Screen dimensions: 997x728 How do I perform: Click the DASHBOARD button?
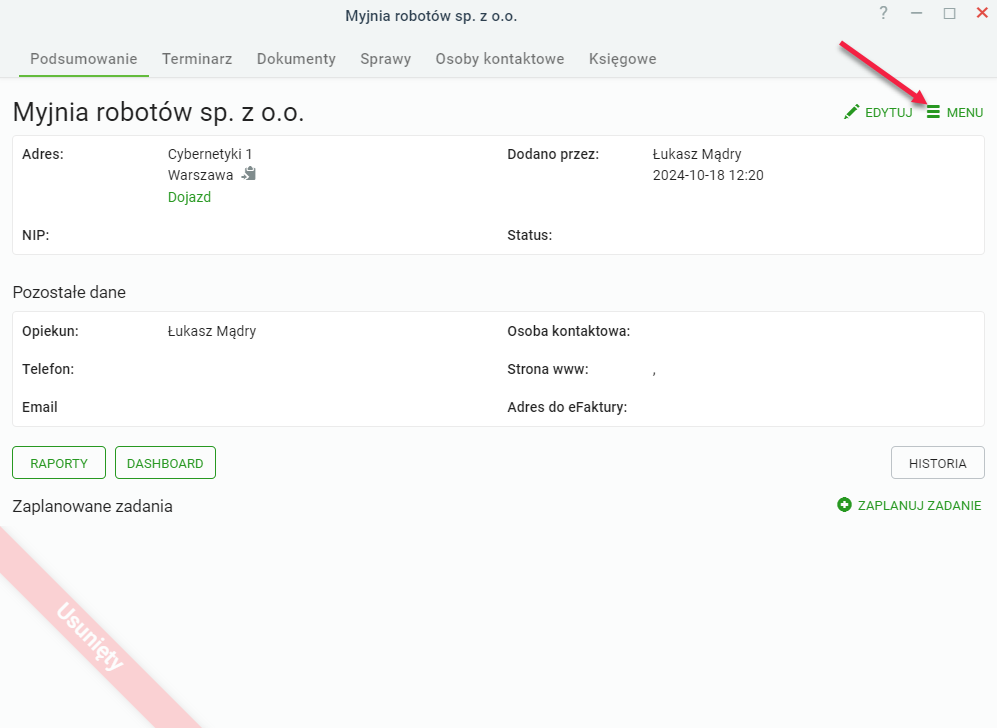(165, 463)
